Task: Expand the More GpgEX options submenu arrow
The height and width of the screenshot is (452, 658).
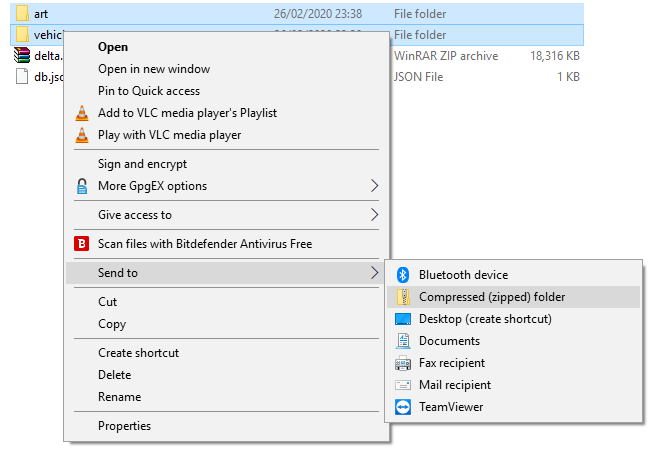Action: (x=375, y=186)
